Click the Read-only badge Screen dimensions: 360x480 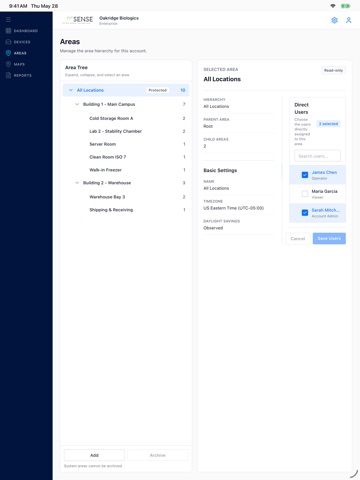[333, 70]
